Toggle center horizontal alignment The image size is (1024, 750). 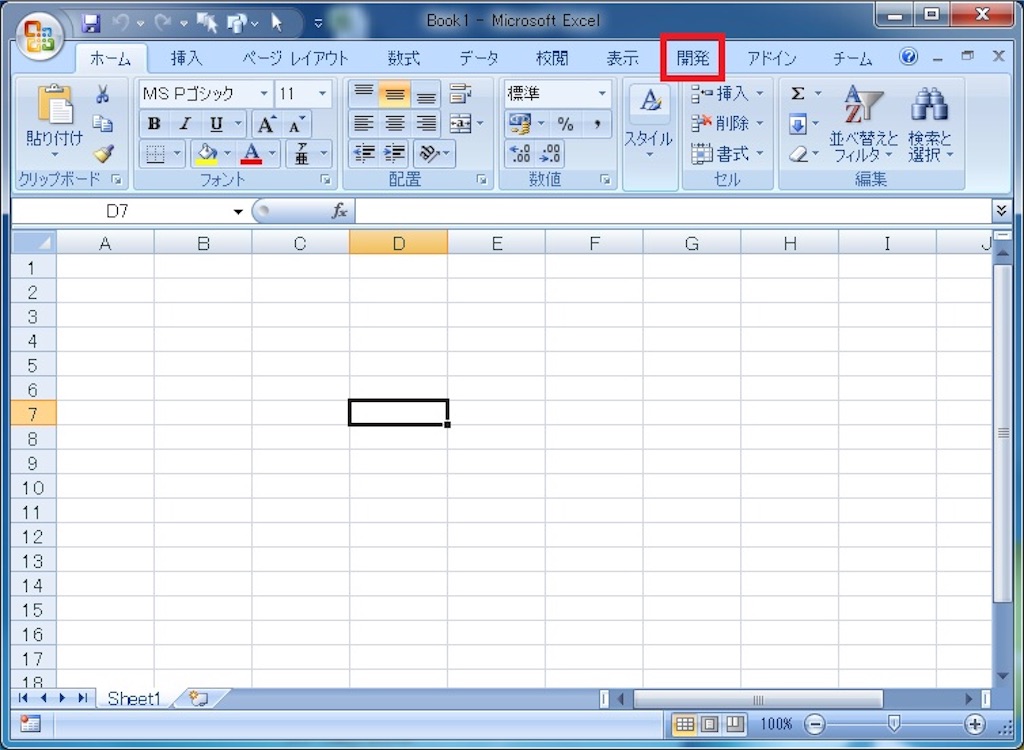coord(394,123)
